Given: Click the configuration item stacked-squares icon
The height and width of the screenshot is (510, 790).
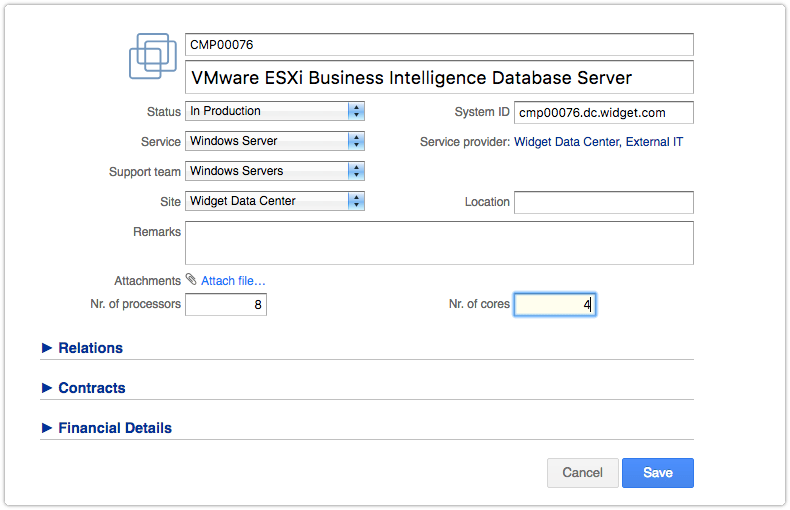Looking at the screenshot, I should (x=153, y=56).
